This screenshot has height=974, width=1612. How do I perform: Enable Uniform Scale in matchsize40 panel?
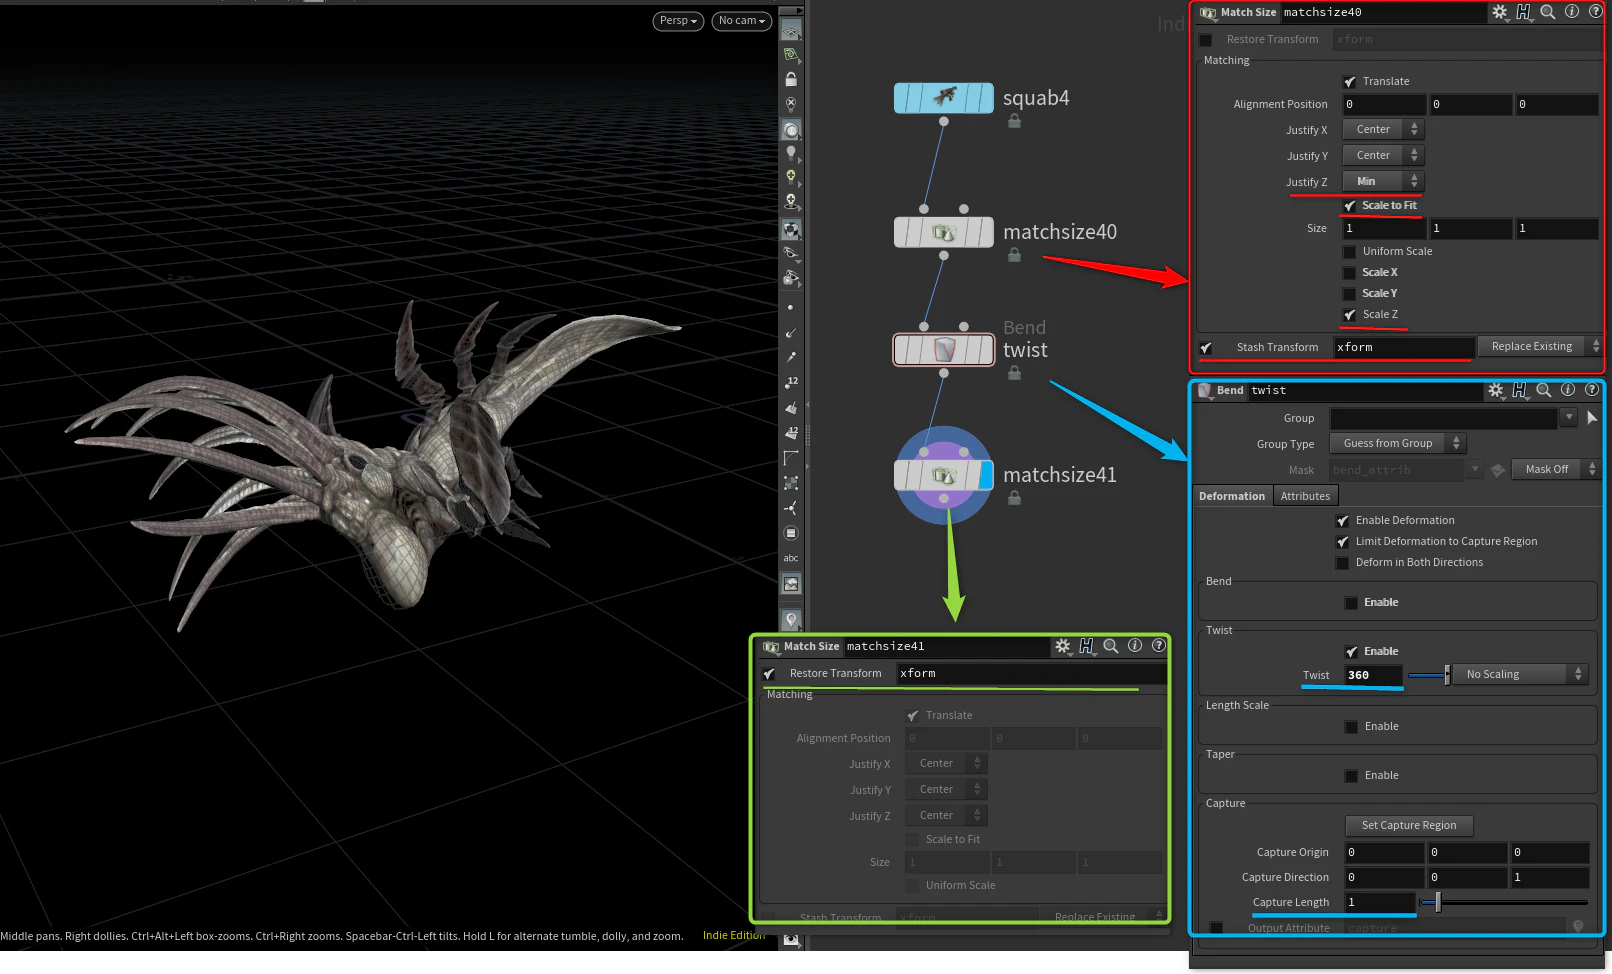pyautogui.click(x=1350, y=252)
